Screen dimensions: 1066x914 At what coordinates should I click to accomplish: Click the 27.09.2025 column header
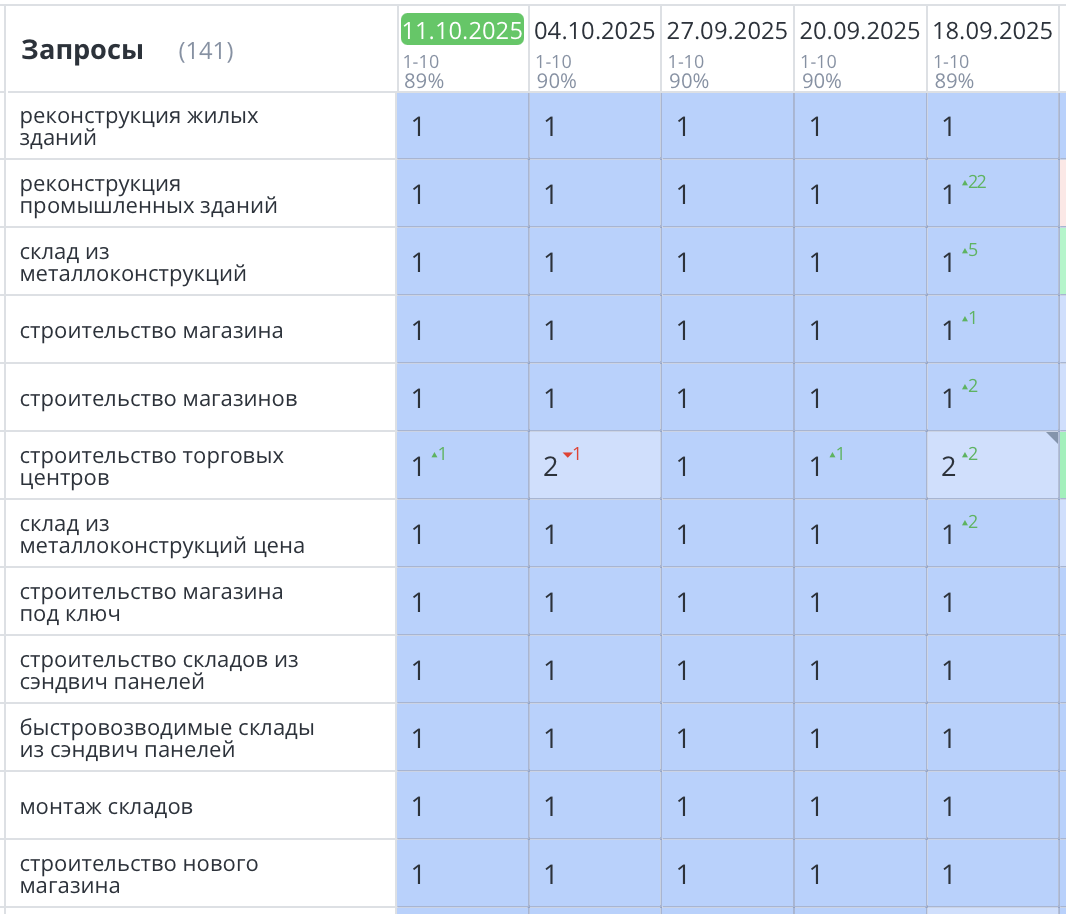point(727,30)
